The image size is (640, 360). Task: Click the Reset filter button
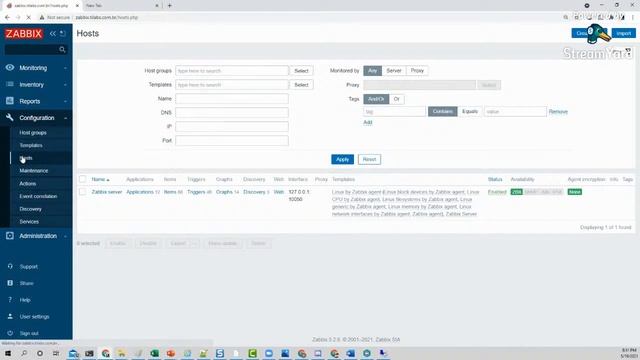(x=369, y=159)
